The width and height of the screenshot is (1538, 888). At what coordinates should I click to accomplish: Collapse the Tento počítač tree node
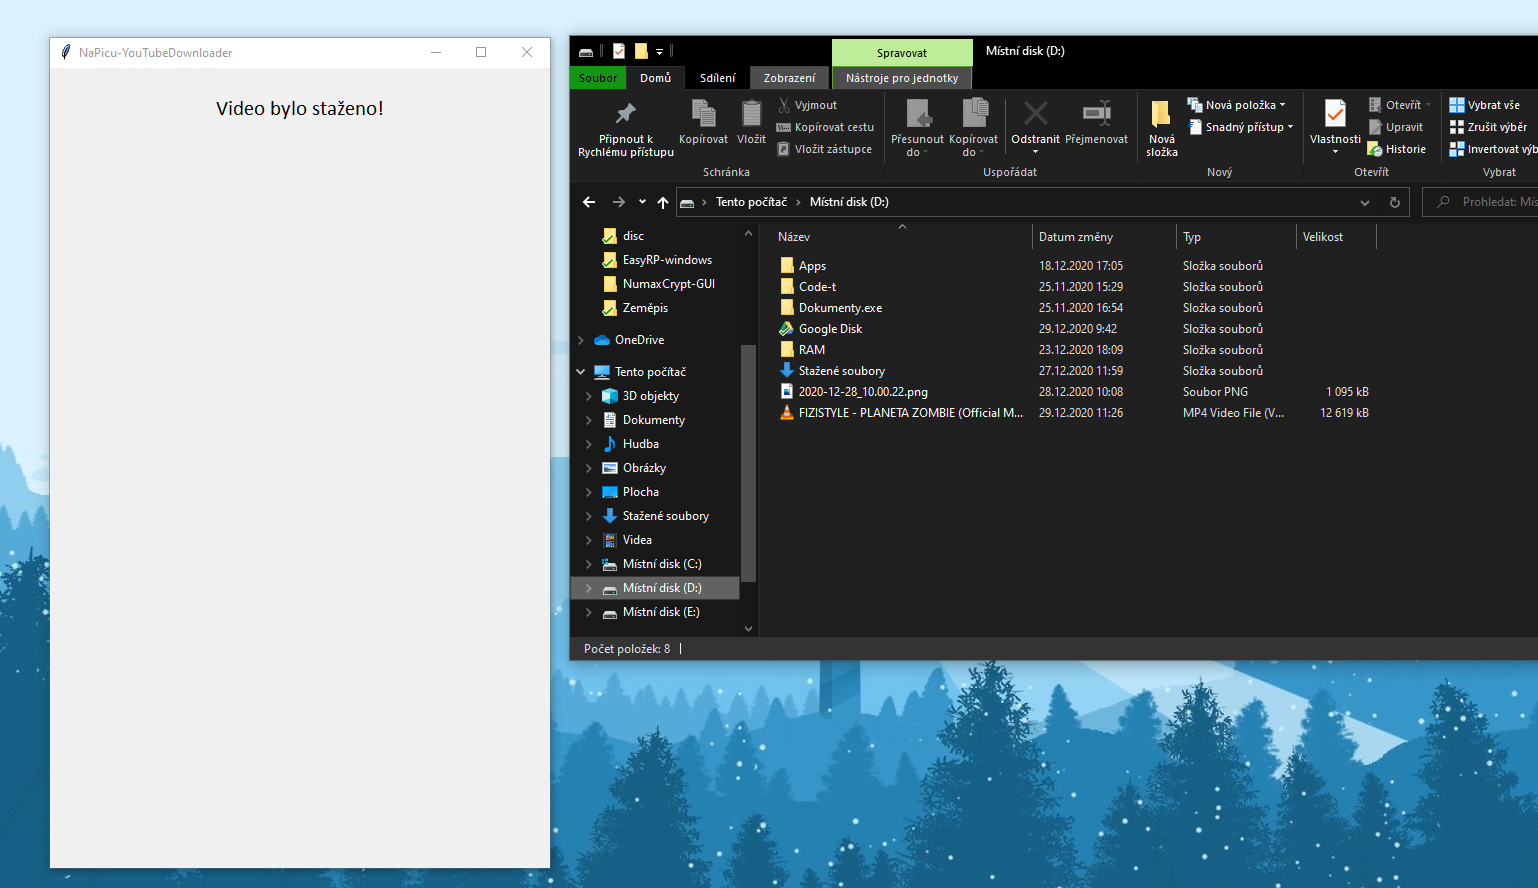580,371
